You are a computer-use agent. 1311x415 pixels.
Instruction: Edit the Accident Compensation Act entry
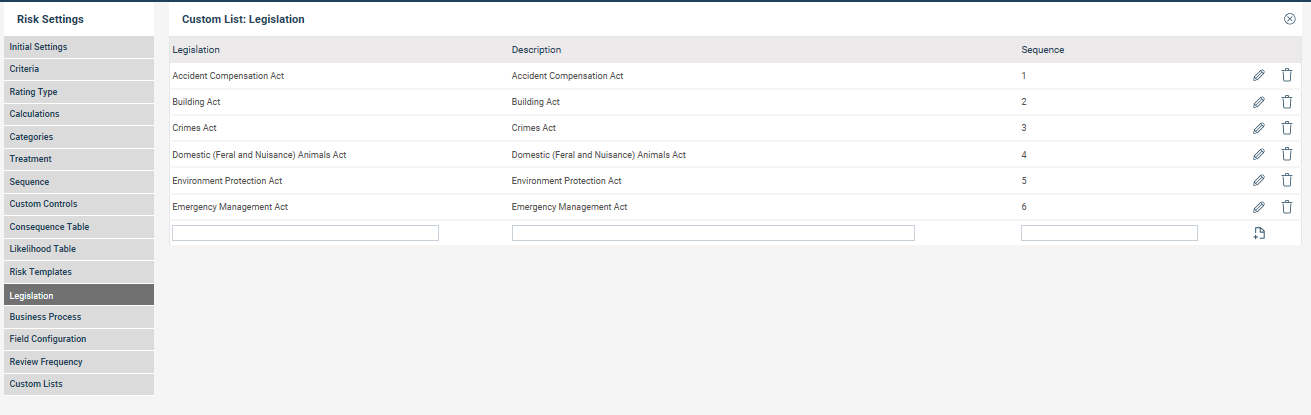click(x=1259, y=75)
